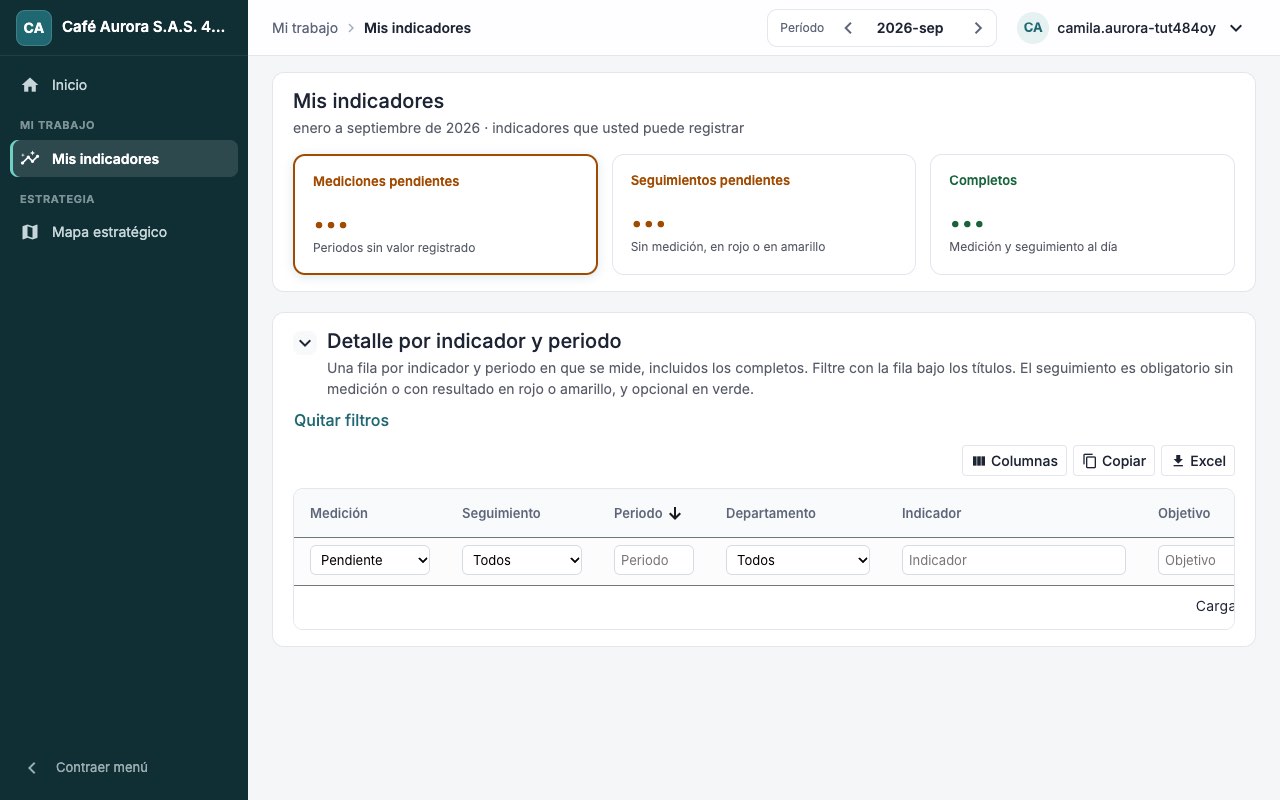Focus the Indicador filter field
1280x800 pixels.
(x=1014, y=560)
